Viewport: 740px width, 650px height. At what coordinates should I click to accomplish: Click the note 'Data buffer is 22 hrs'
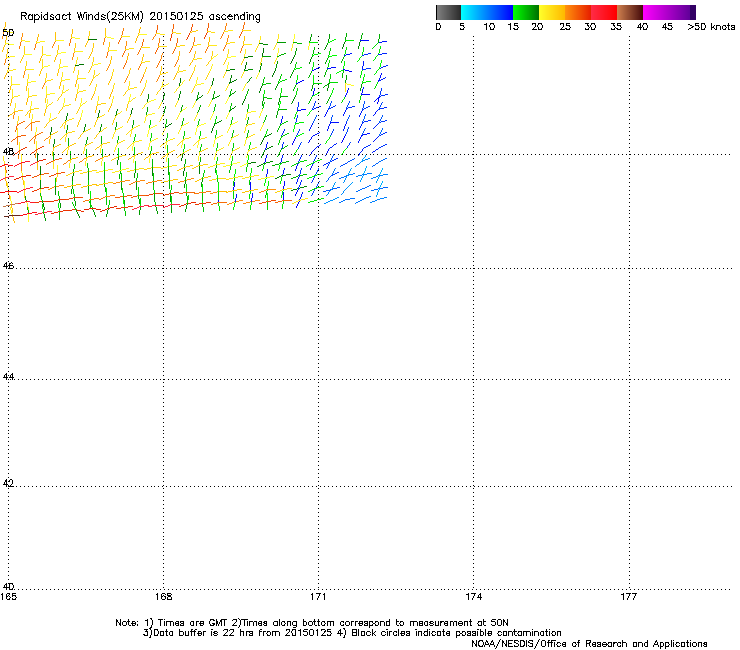click(x=204, y=633)
